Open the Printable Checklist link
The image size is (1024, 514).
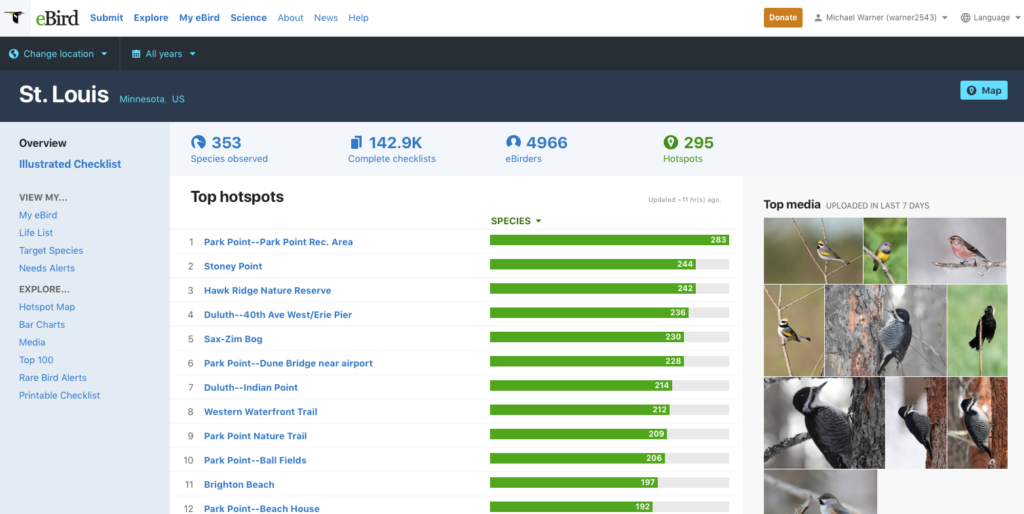[x=59, y=395]
